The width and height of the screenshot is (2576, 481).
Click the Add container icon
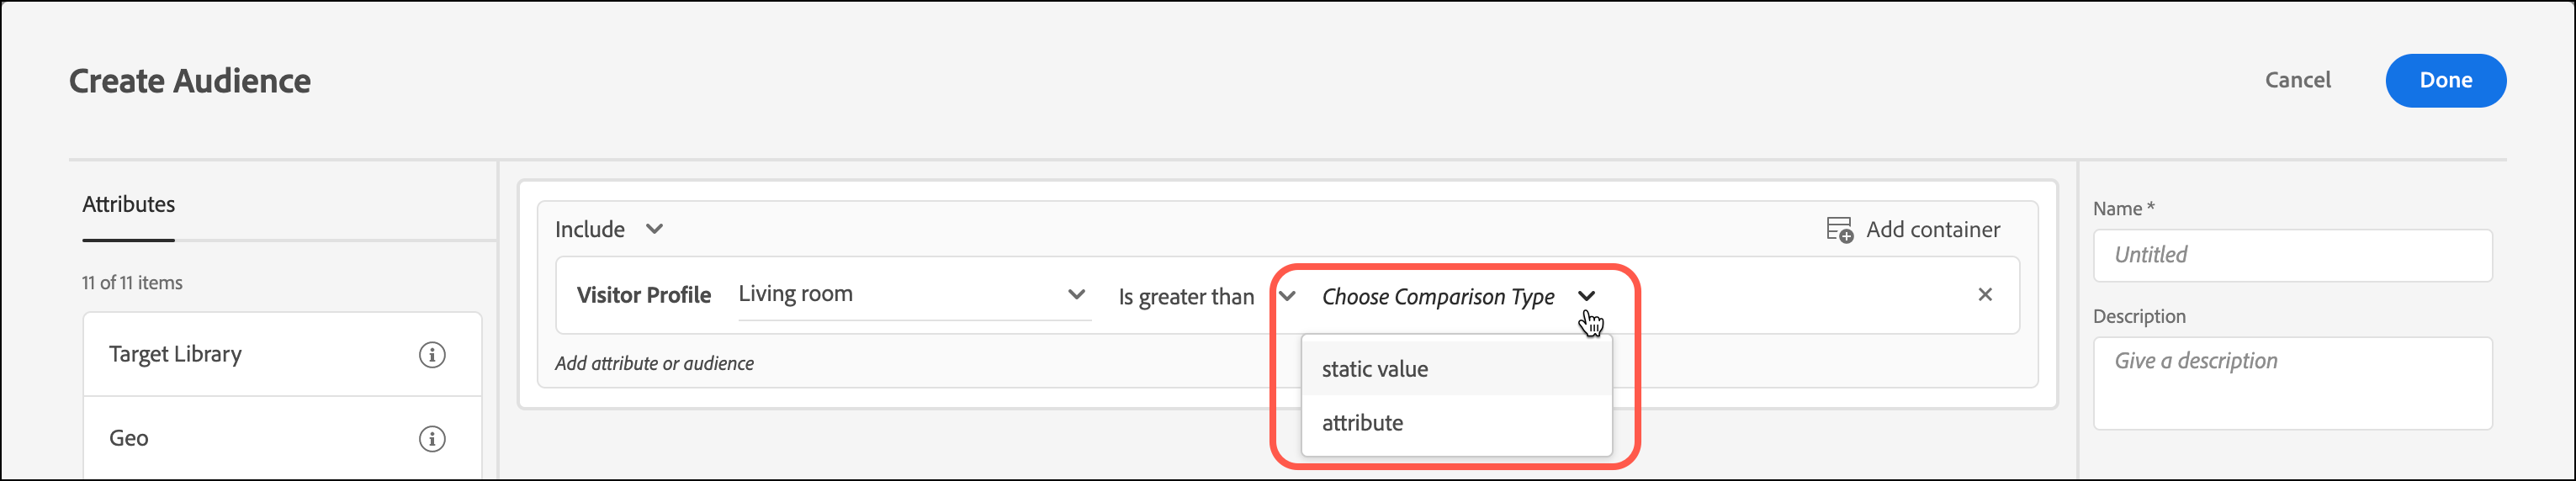tap(1838, 230)
